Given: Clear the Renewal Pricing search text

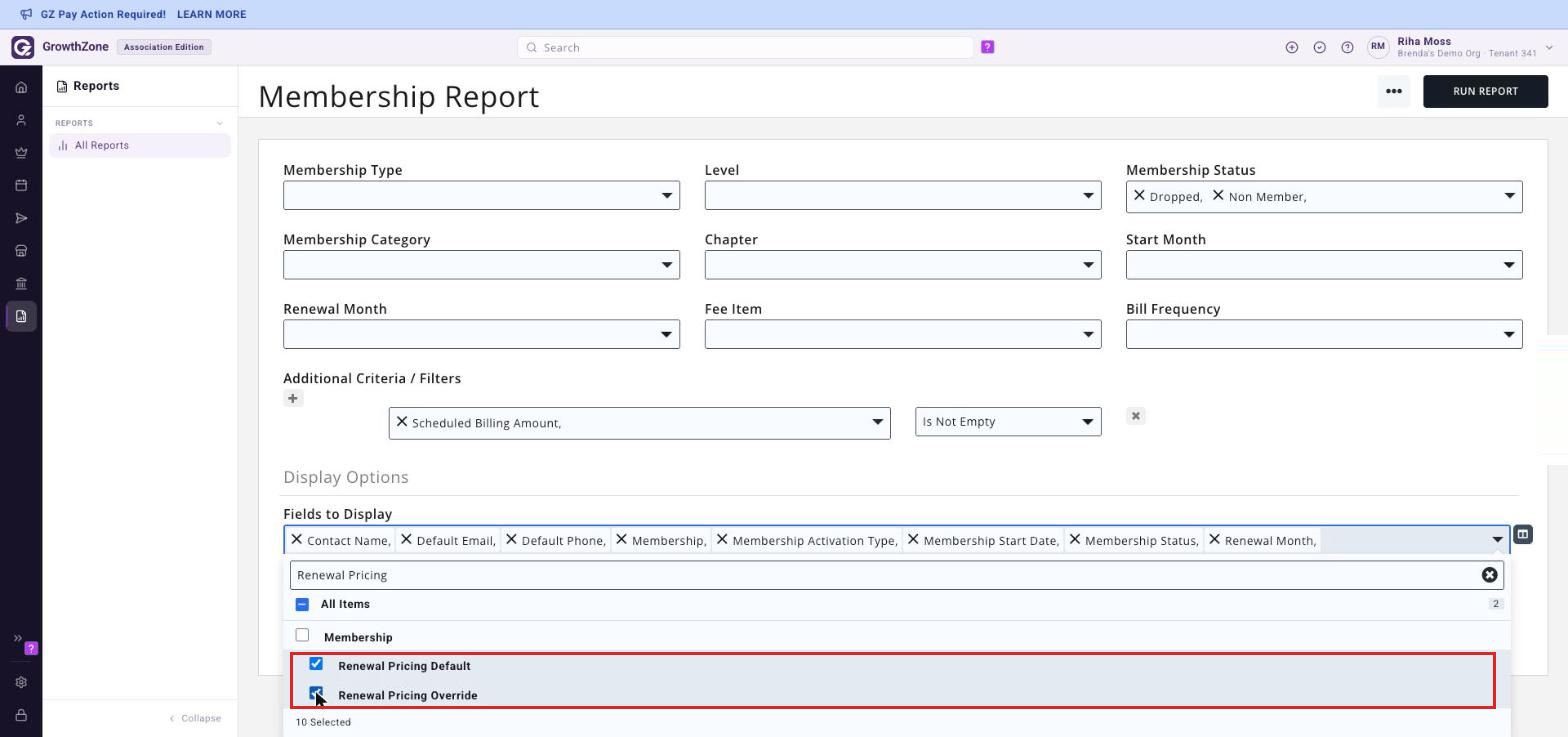Looking at the screenshot, I should tap(1489, 575).
